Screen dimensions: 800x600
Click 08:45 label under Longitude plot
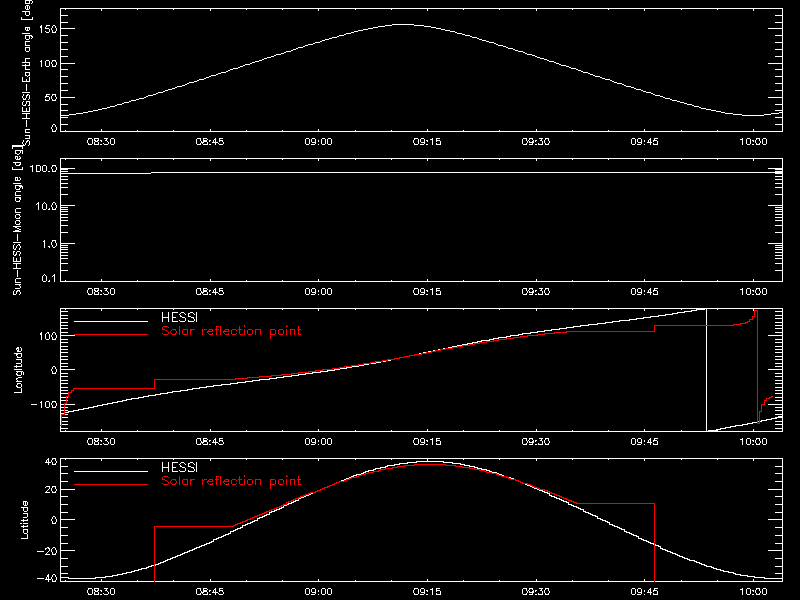[x=210, y=441]
